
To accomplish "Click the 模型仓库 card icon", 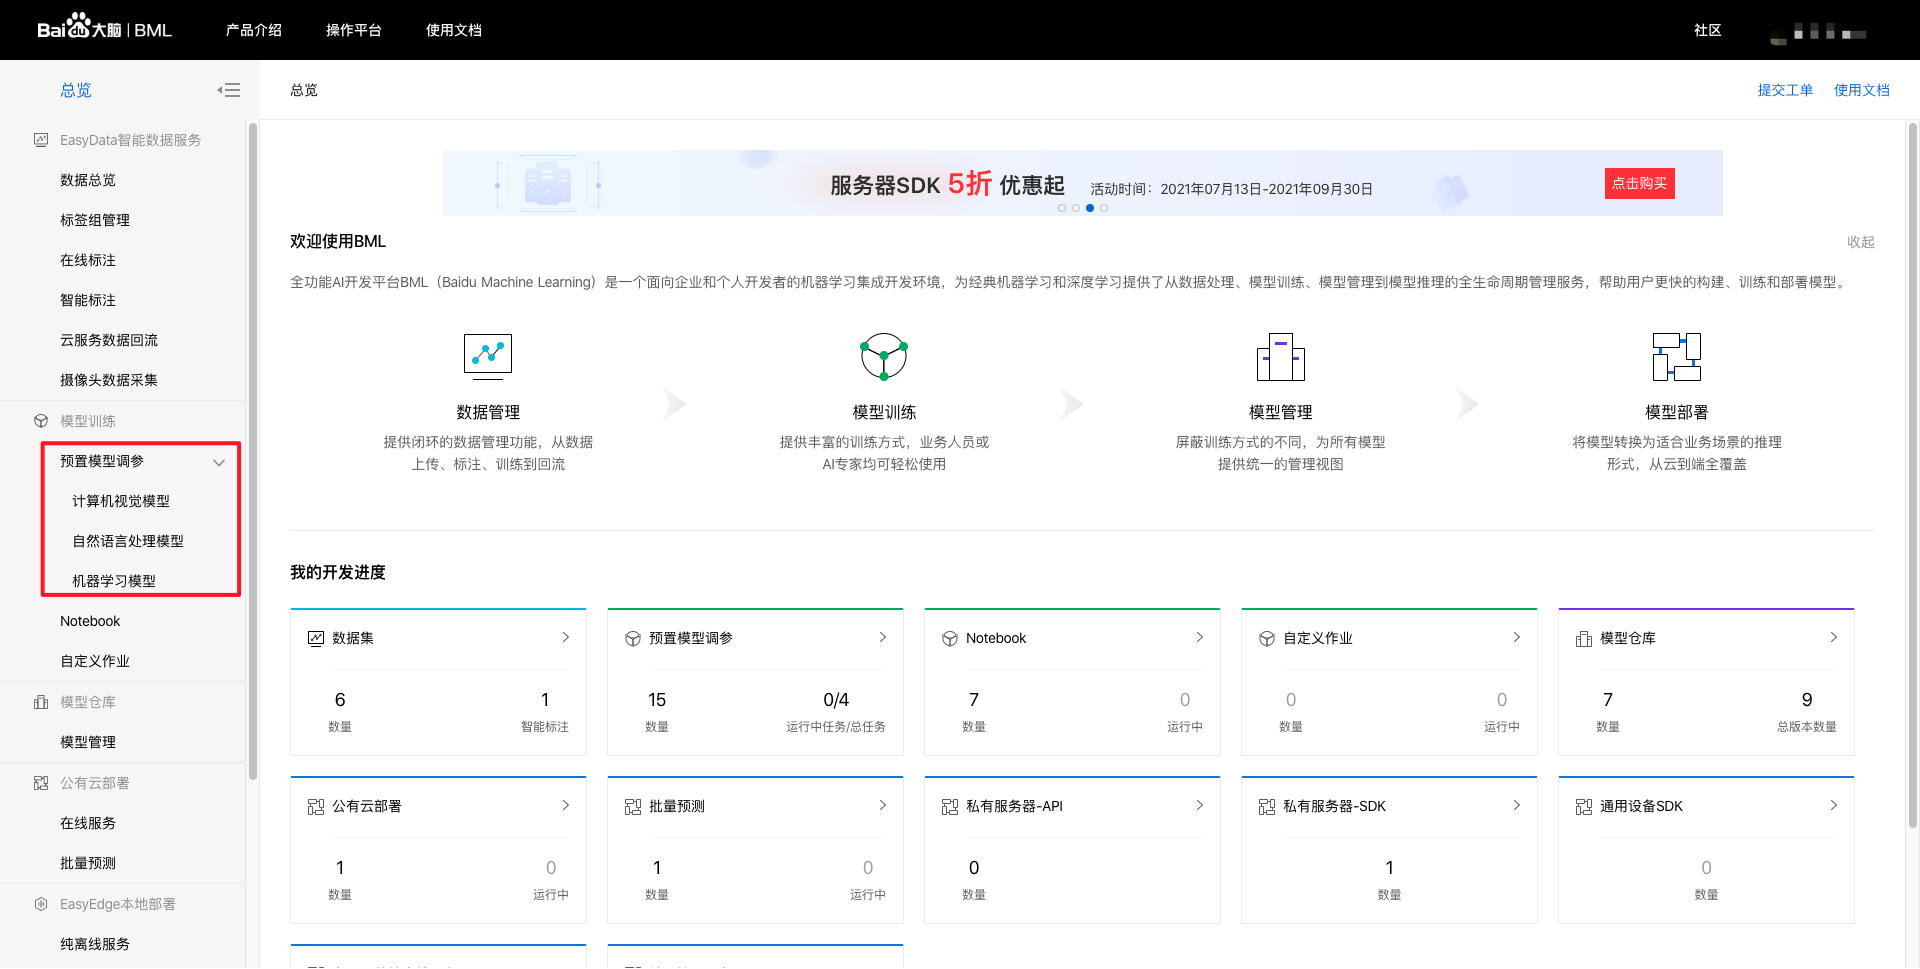I will (1584, 638).
